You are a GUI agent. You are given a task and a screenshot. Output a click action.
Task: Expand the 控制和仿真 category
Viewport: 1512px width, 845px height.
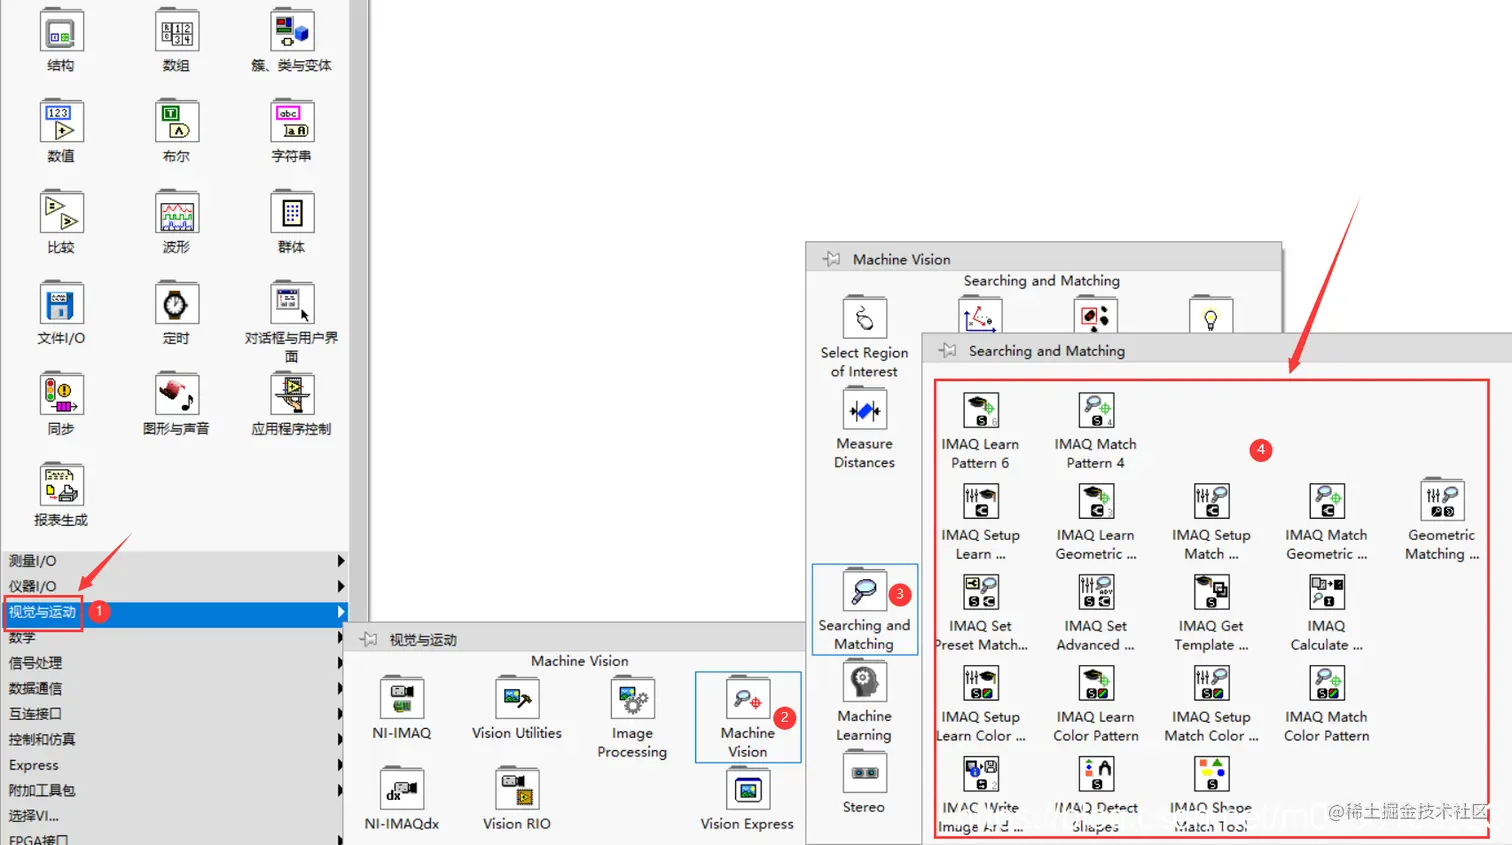coord(175,739)
